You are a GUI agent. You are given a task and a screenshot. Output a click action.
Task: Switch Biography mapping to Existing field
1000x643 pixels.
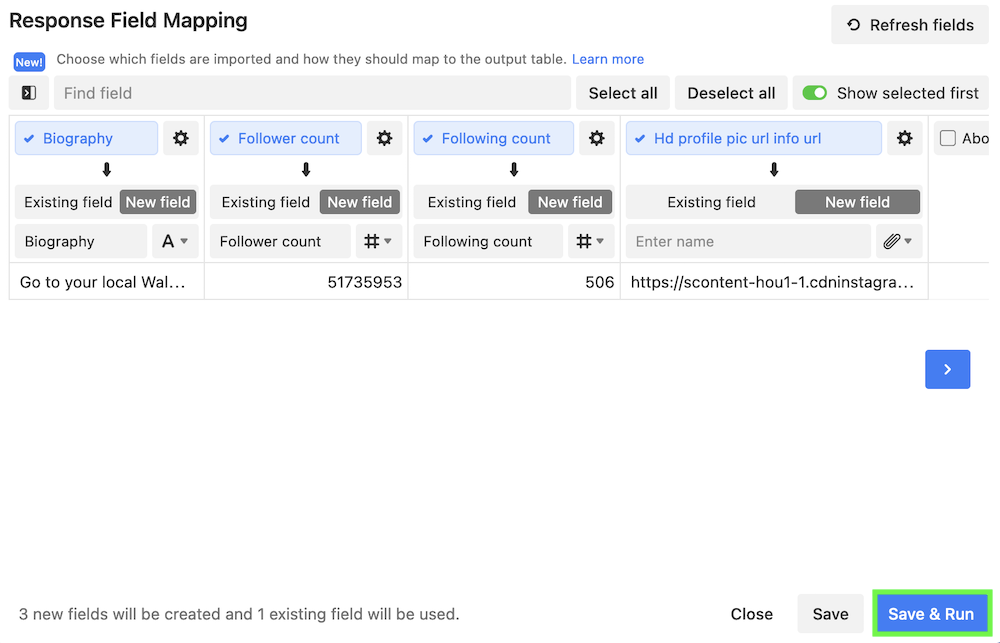coord(68,202)
